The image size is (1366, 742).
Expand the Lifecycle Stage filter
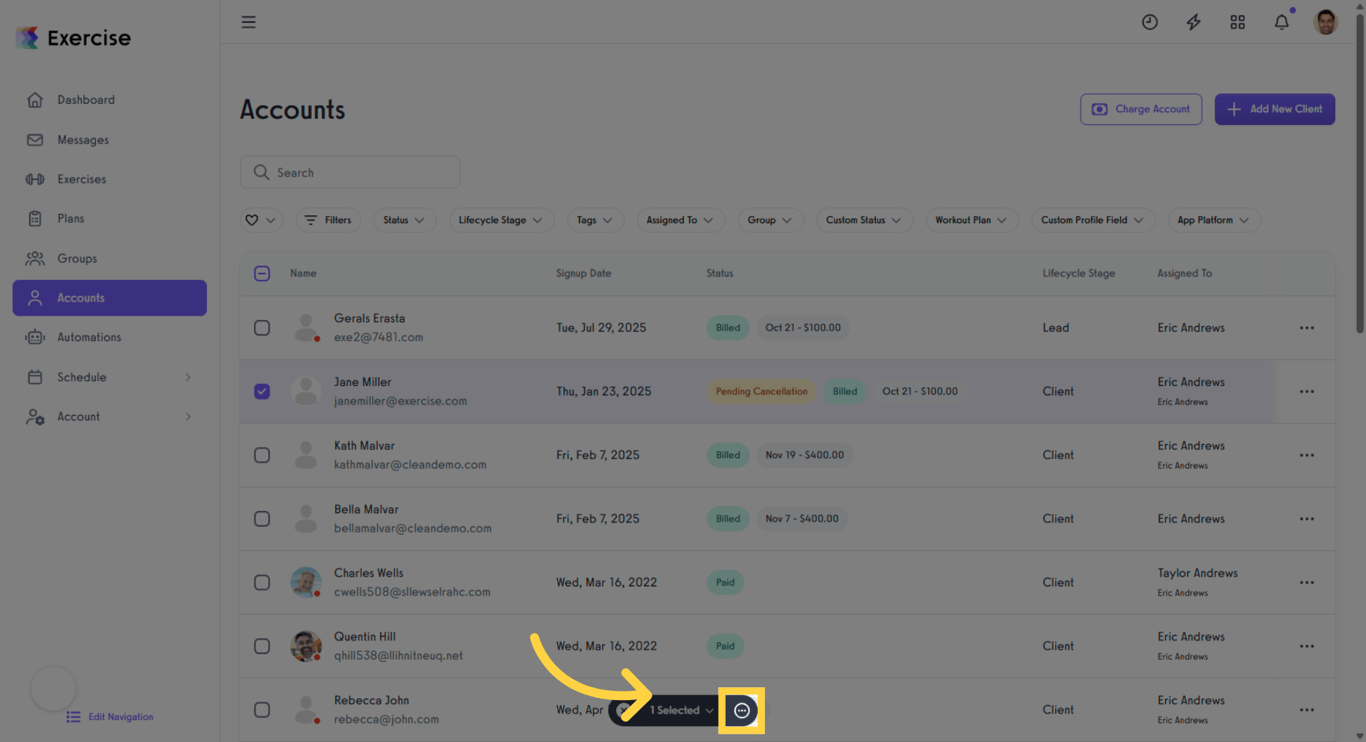(501, 220)
